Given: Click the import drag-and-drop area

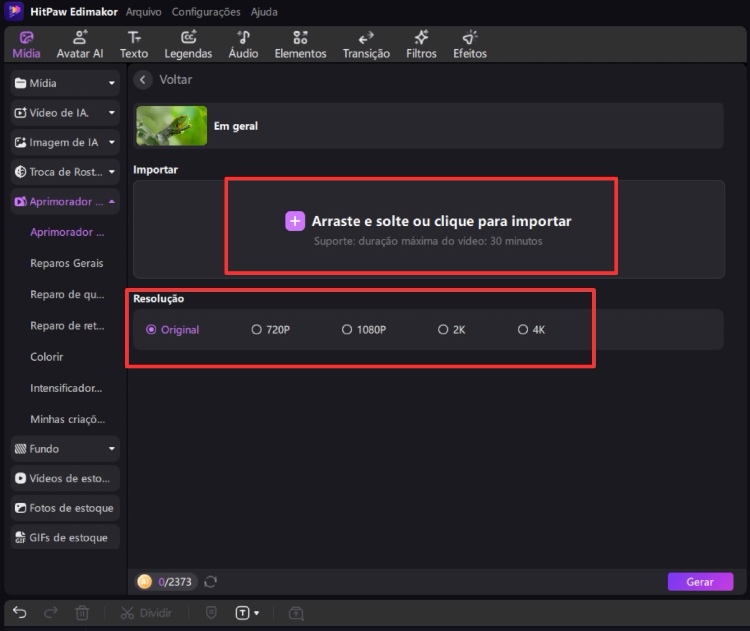Looking at the screenshot, I should tap(428, 228).
